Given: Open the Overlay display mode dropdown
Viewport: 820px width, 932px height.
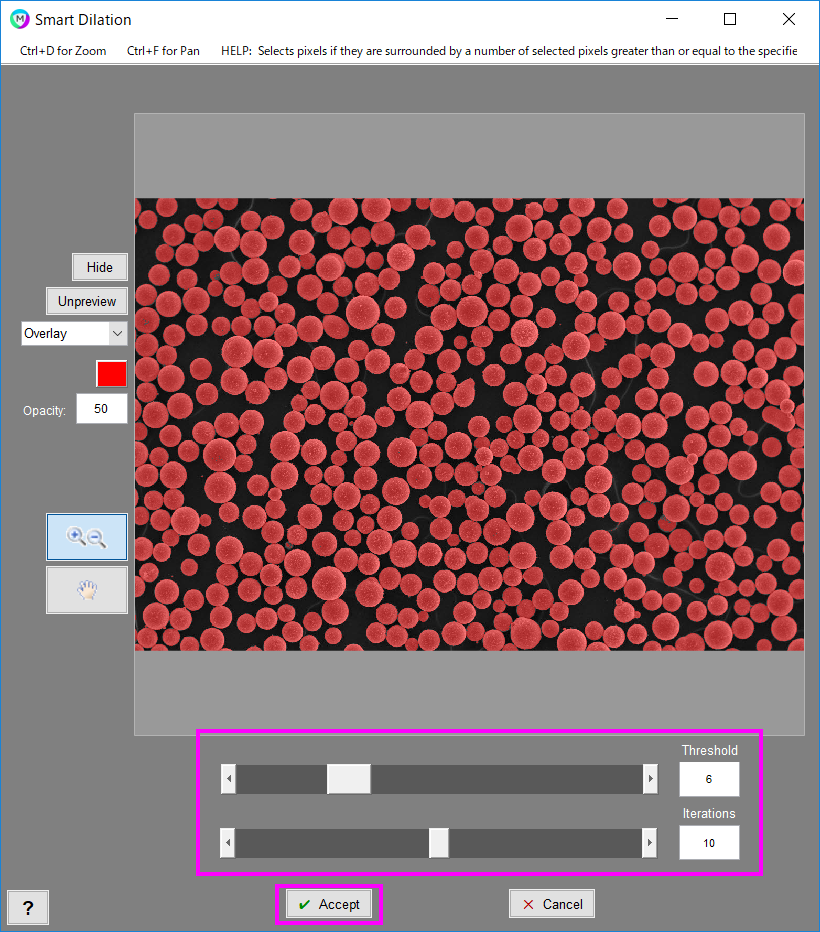Looking at the screenshot, I should [x=74, y=333].
